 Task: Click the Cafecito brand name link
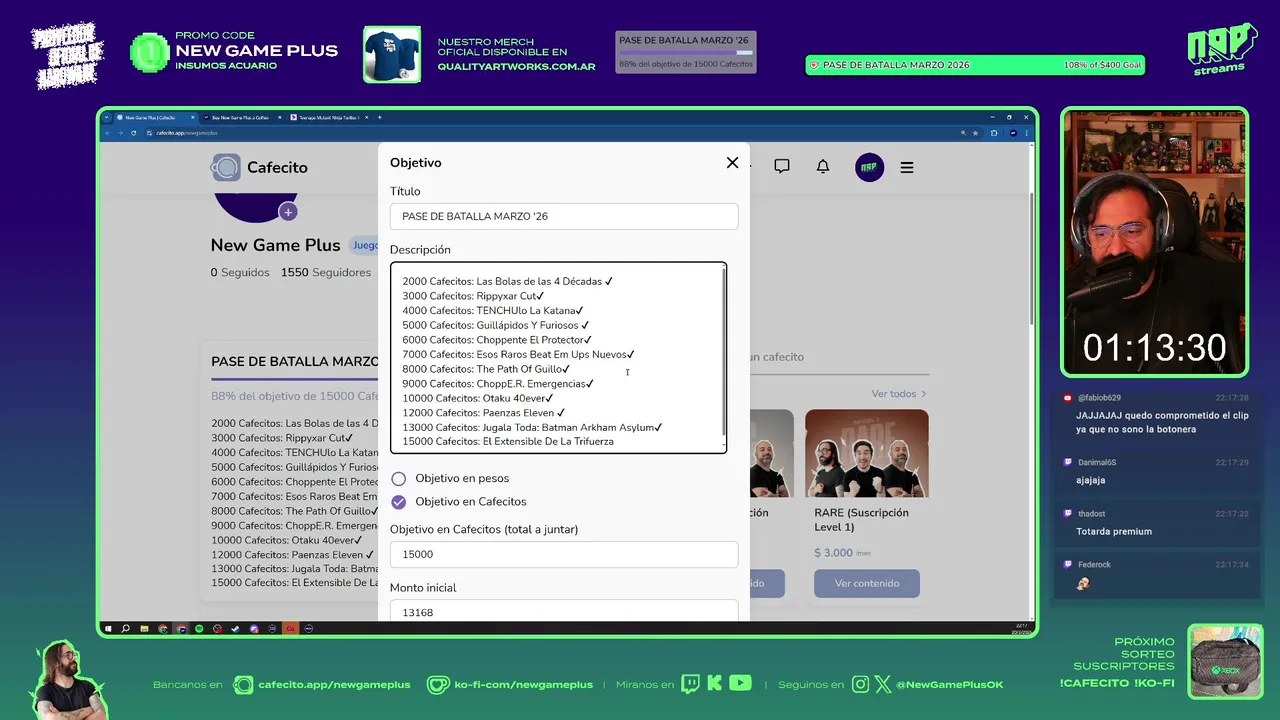277,167
